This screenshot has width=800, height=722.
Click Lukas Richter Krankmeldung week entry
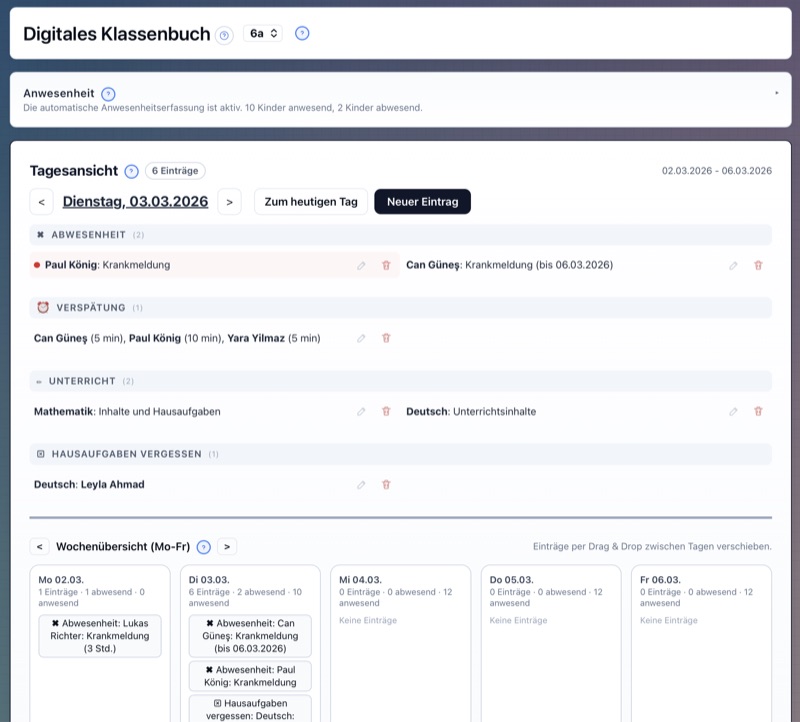(x=100, y=636)
